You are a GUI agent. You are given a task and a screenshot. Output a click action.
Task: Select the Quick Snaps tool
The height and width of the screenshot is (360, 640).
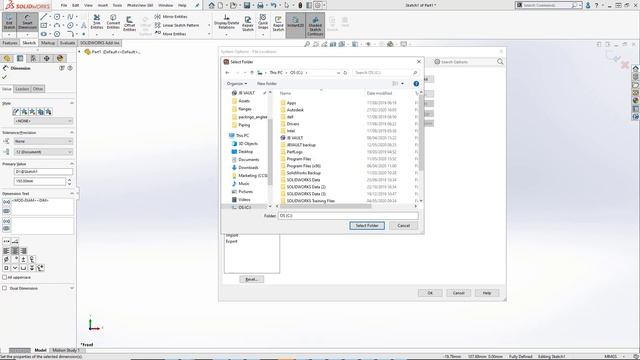click(x=263, y=22)
